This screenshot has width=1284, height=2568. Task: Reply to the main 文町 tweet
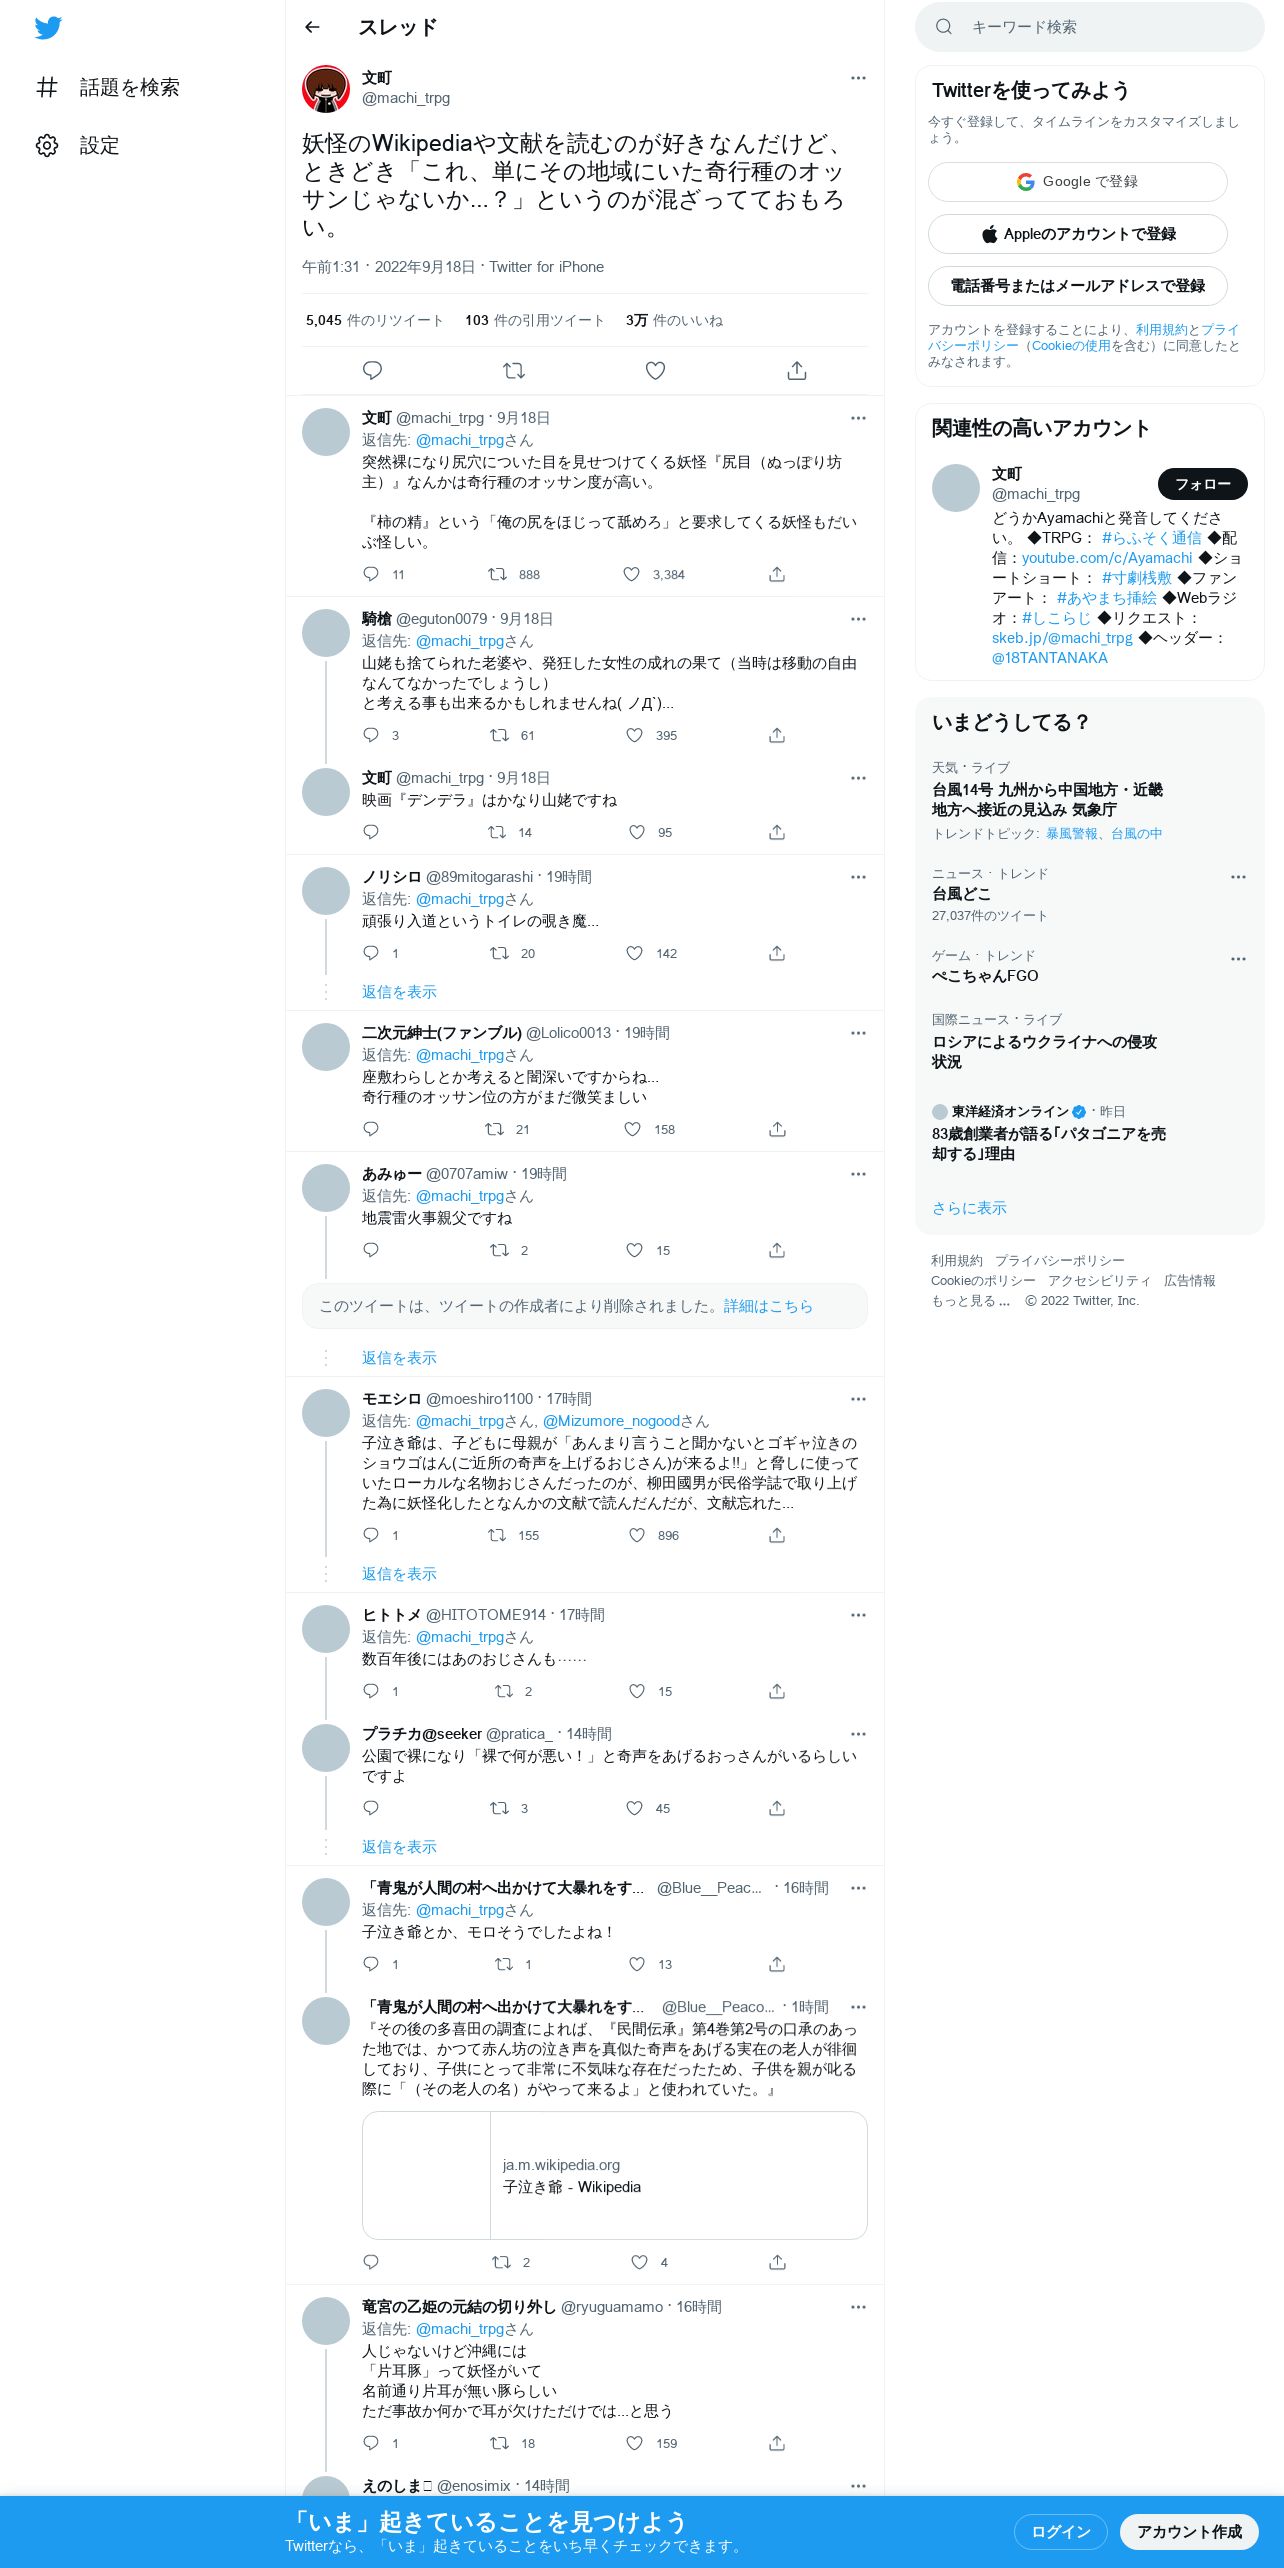point(372,371)
